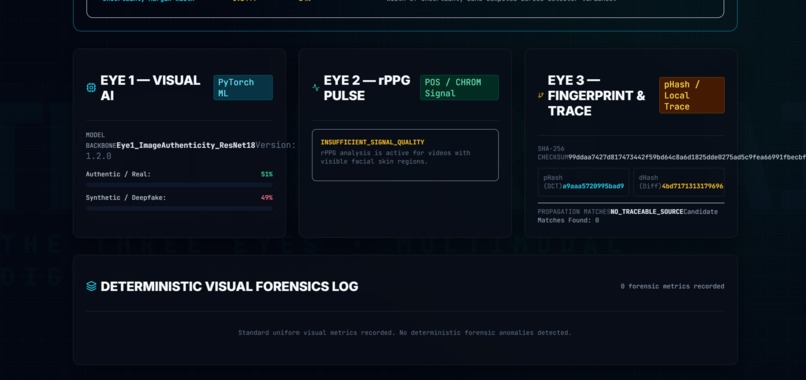Click the Authentic / Real label
806x380 pixels.
(x=118, y=174)
